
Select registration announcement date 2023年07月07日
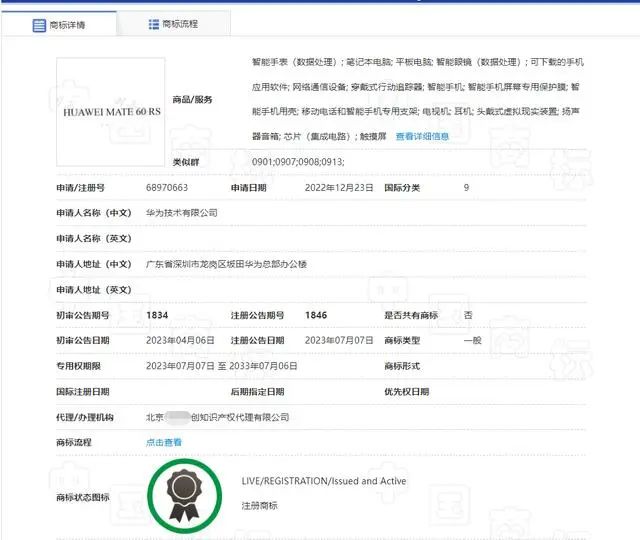(339, 340)
